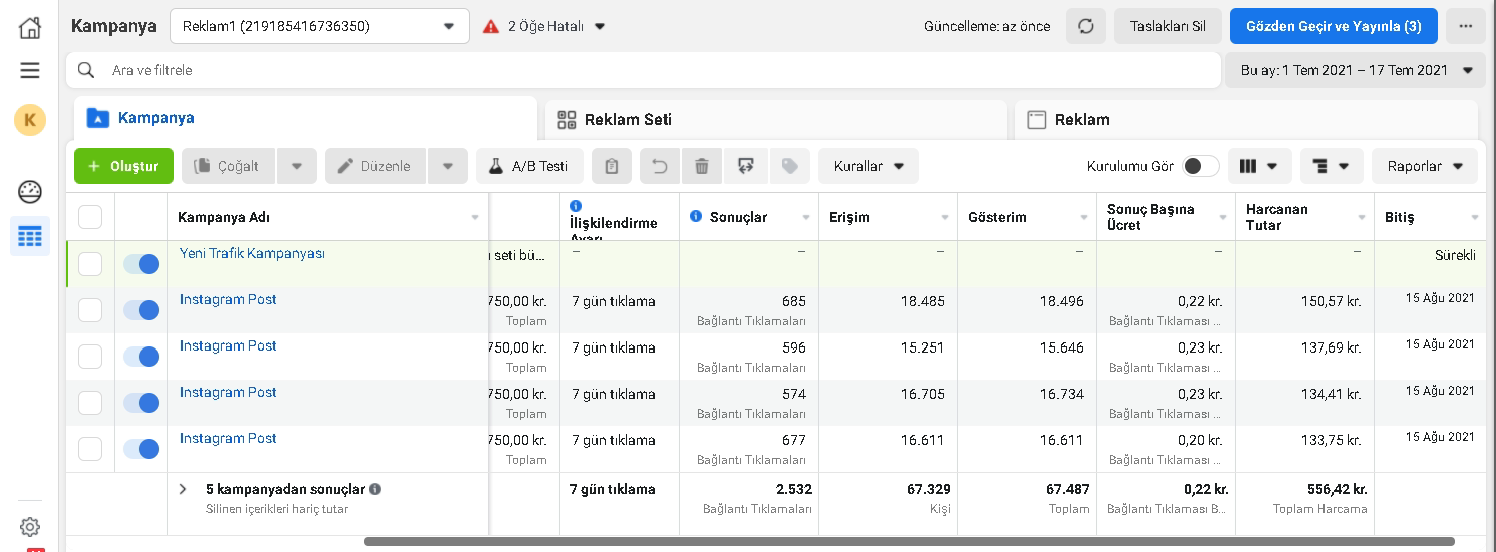Click info icon next to 5 kampanyadan sonuçlar
The width and height of the screenshot is (1496, 552).
pyautogui.click(x=375, y=490)
